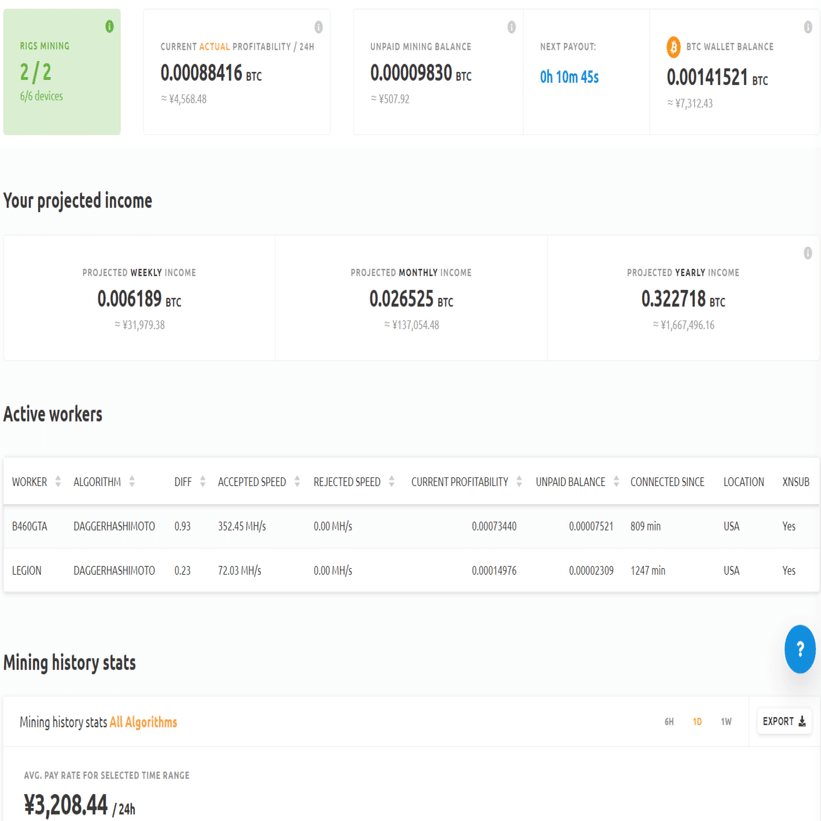Switch to the 6H time range tab
The width and height of the screenshot is (821, 821).
pos(667,720)
